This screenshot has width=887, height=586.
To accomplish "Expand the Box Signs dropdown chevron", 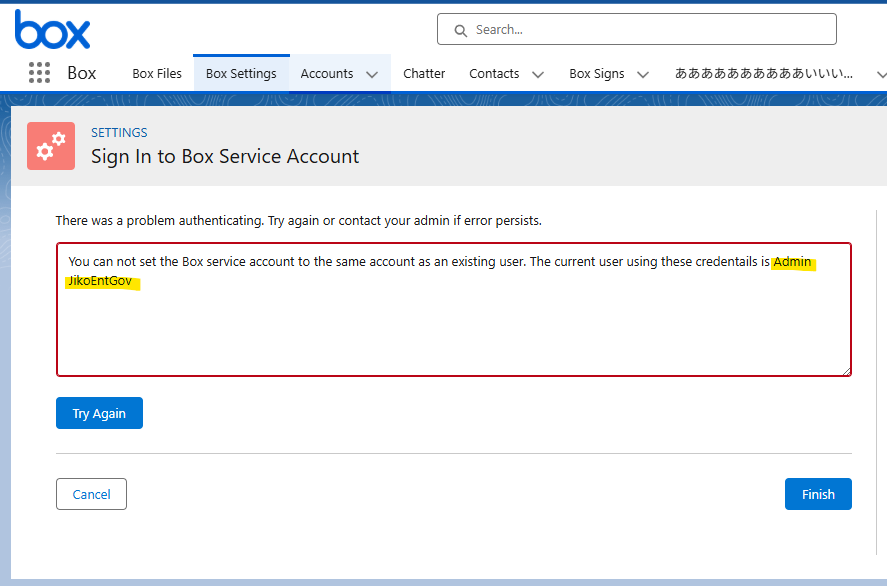I will tap(643, 74).
